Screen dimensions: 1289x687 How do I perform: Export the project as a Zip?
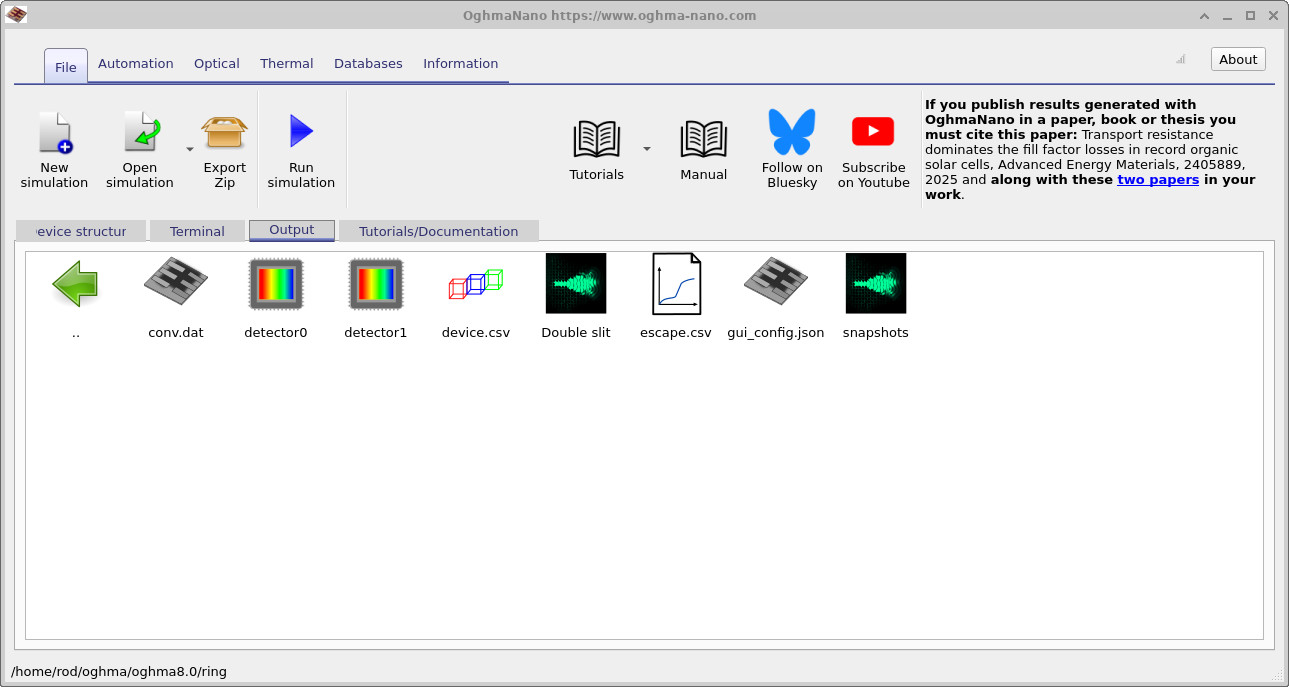tap(224, 145)
